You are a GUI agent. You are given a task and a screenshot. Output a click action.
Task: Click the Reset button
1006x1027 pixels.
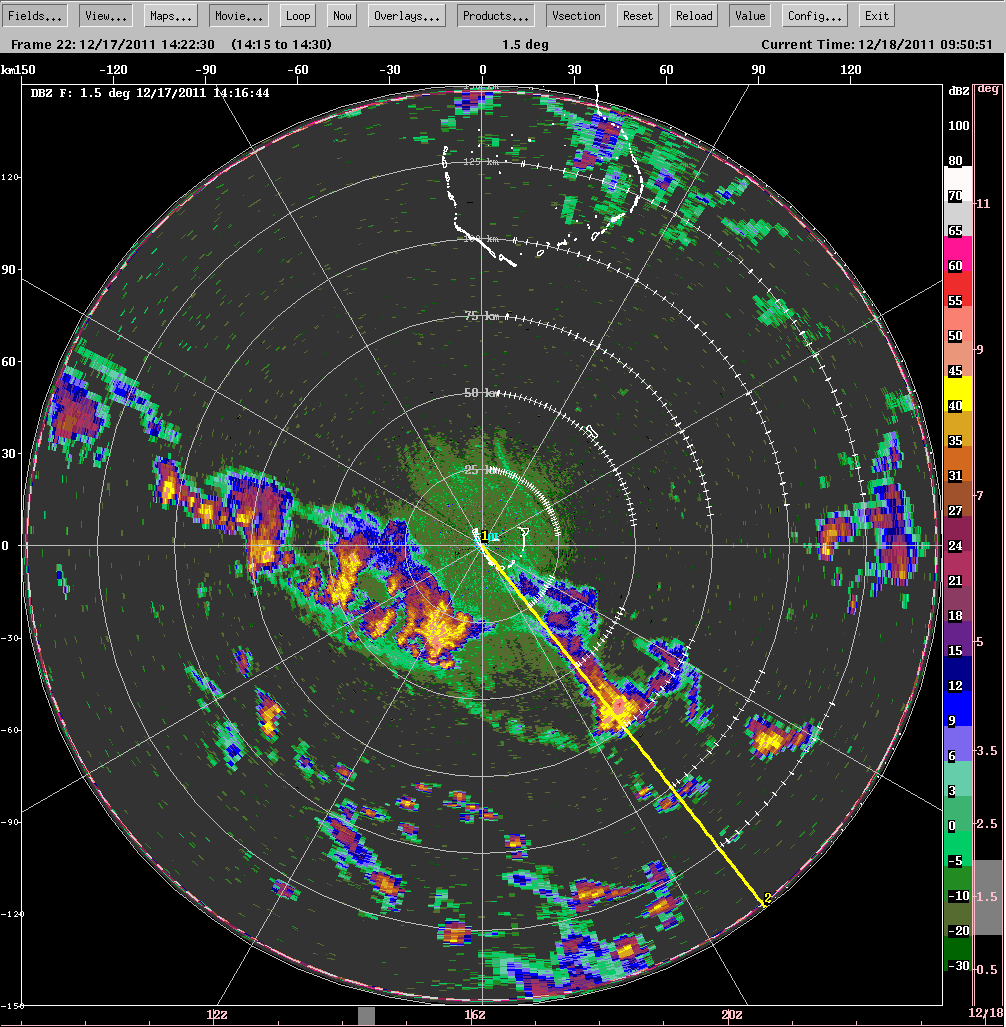click(x=637, y=16)
